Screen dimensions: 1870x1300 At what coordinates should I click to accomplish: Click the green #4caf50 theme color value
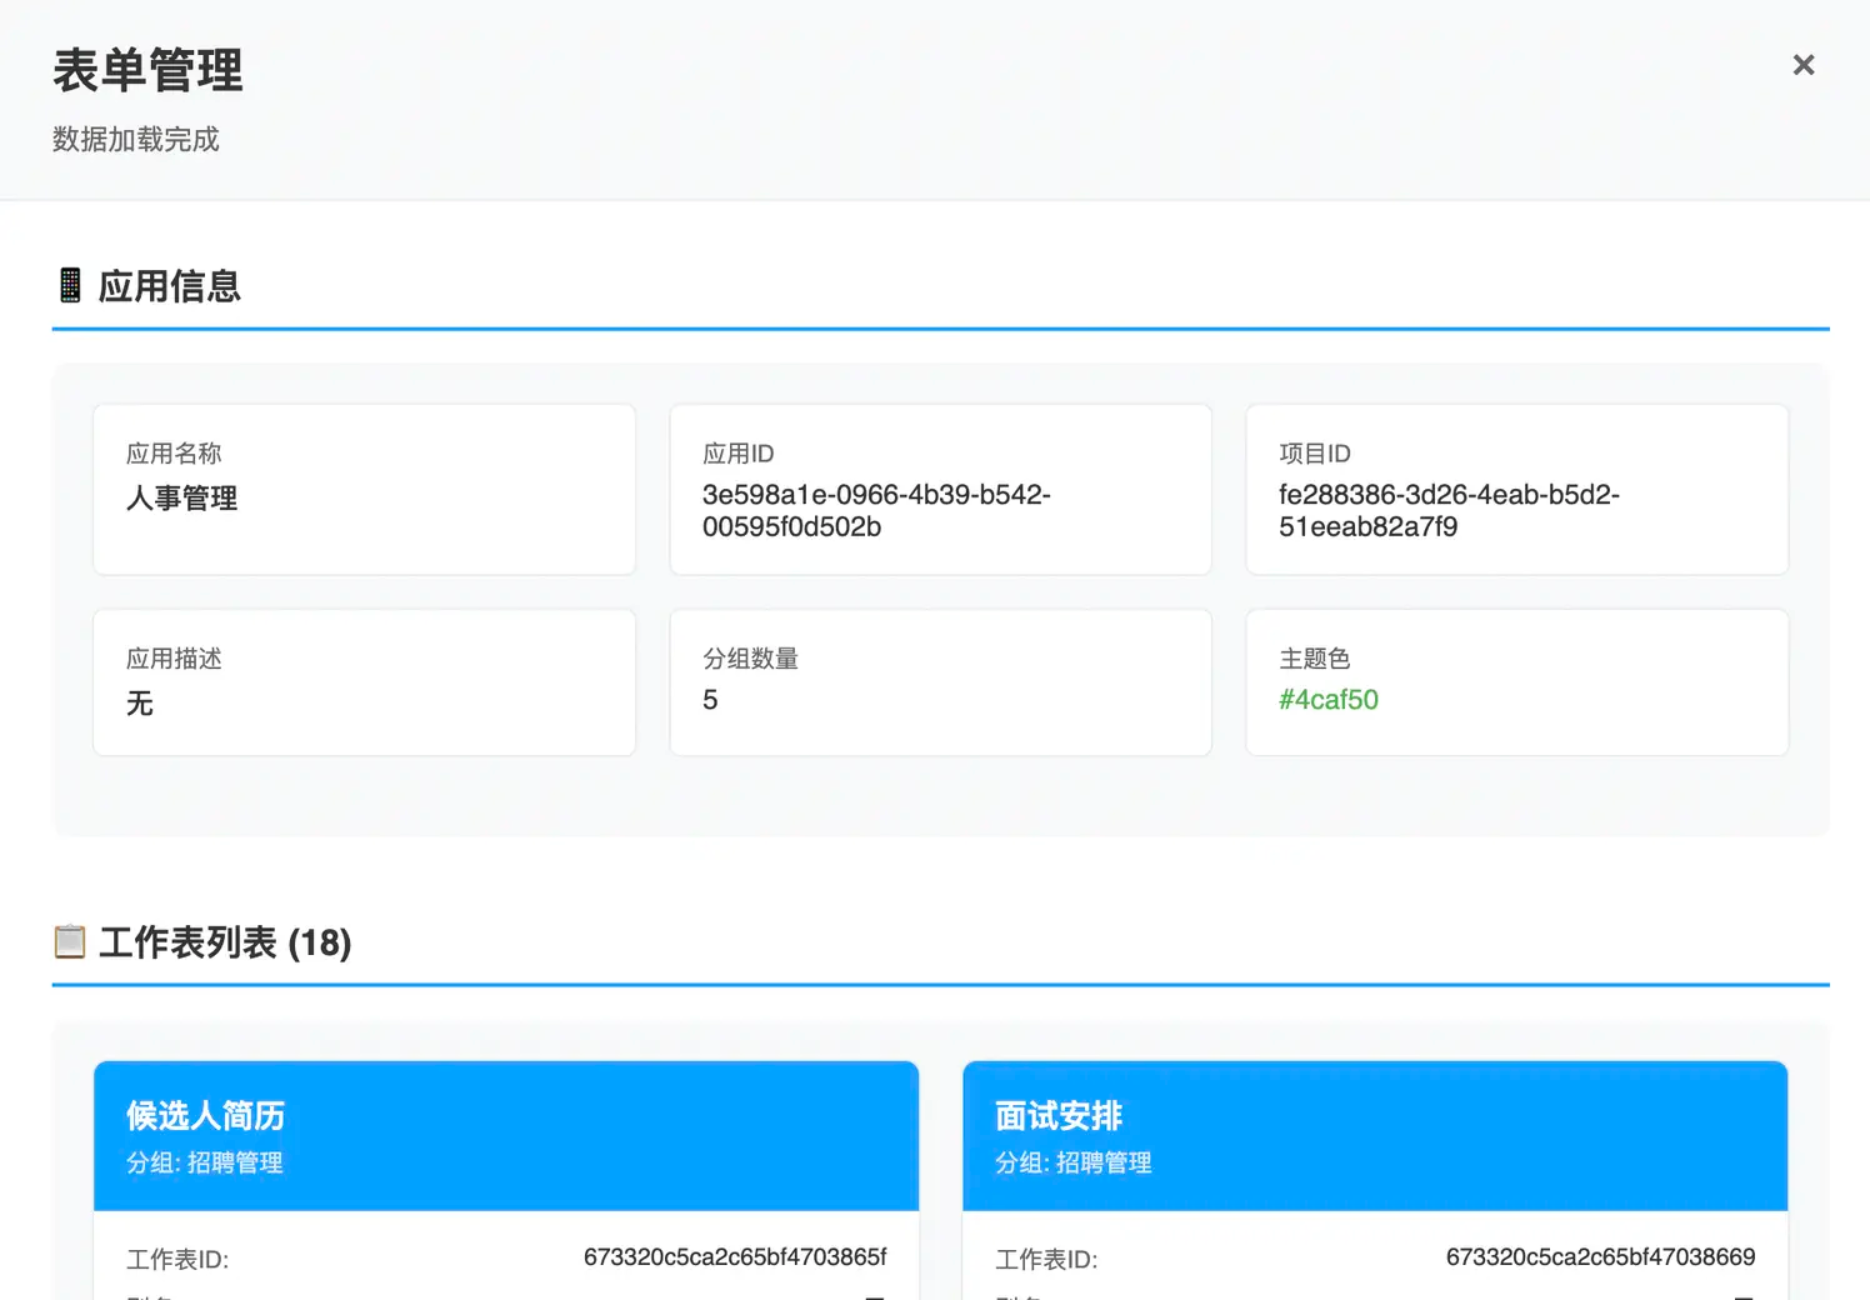[x=1329, y=700]
